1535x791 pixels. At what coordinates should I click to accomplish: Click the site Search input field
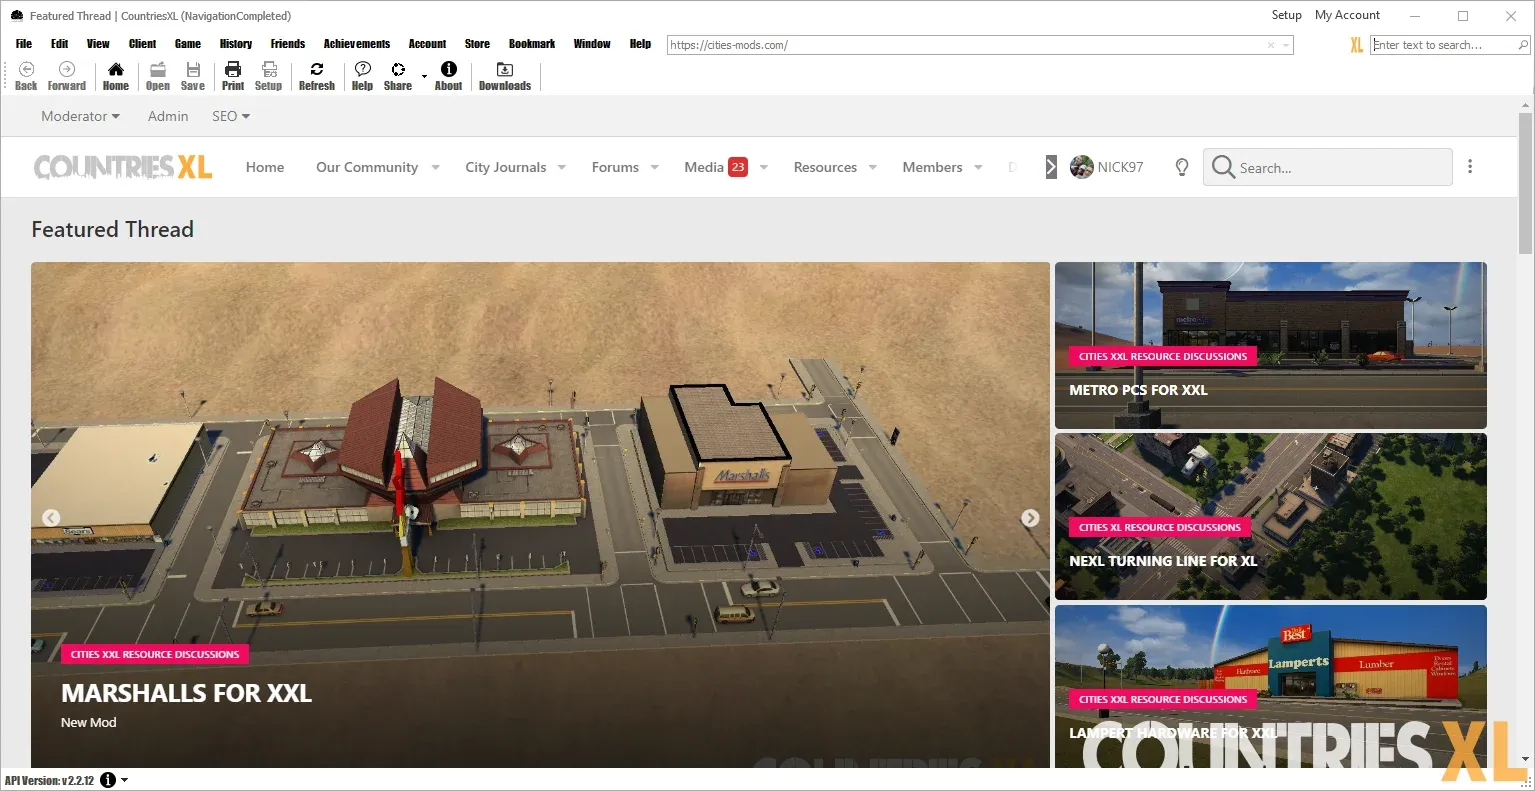click(1340, 168)
